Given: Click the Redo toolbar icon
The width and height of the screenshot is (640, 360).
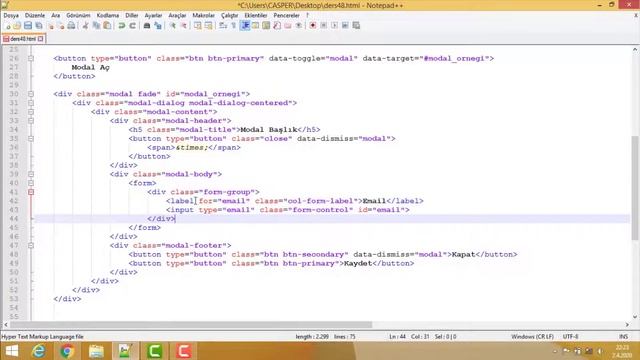Looking at the screenshot, I should 133,26.
